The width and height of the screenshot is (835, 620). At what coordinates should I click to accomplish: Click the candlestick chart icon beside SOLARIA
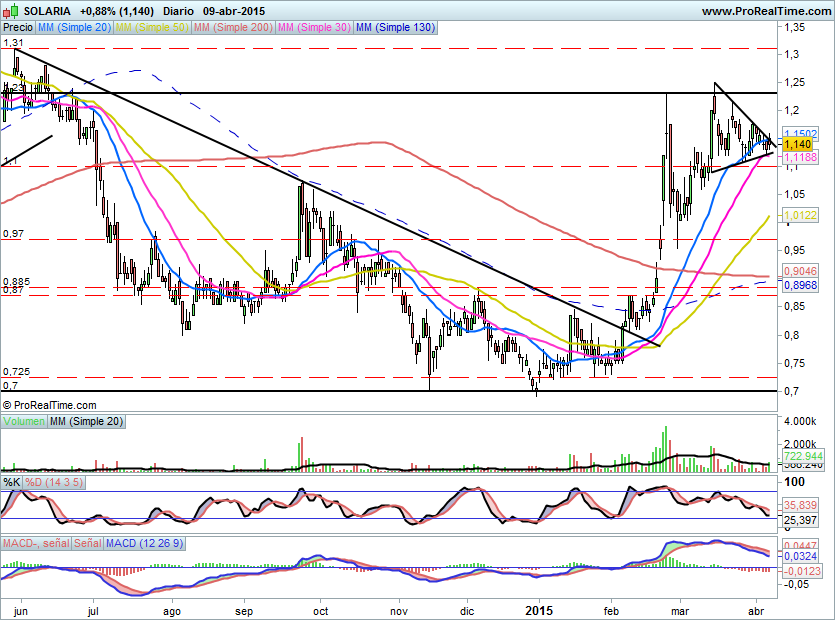tap(9, 10)
